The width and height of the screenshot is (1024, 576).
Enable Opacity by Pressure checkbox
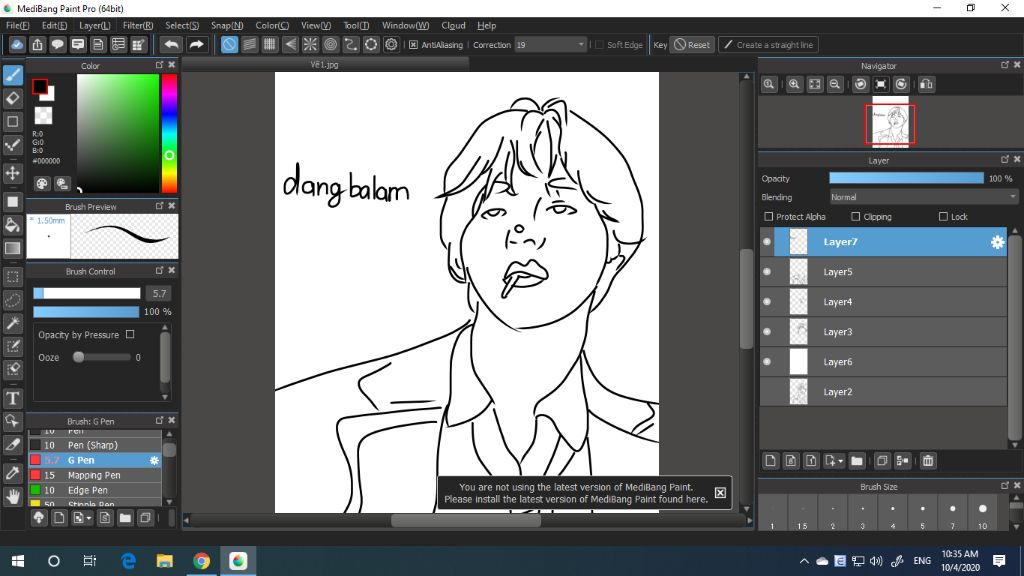pos(130,334)
